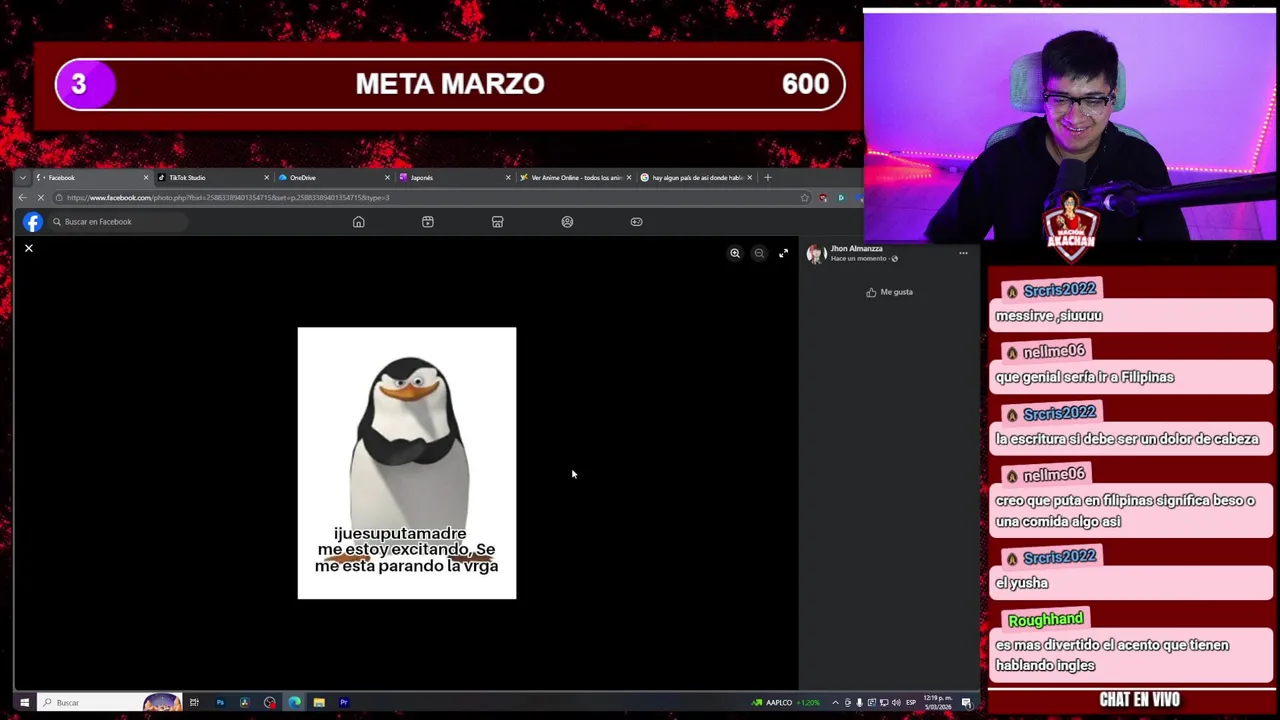Click the Me gusta button
This screenshot has height=720, width=1280.
click(x=889, y=292)
